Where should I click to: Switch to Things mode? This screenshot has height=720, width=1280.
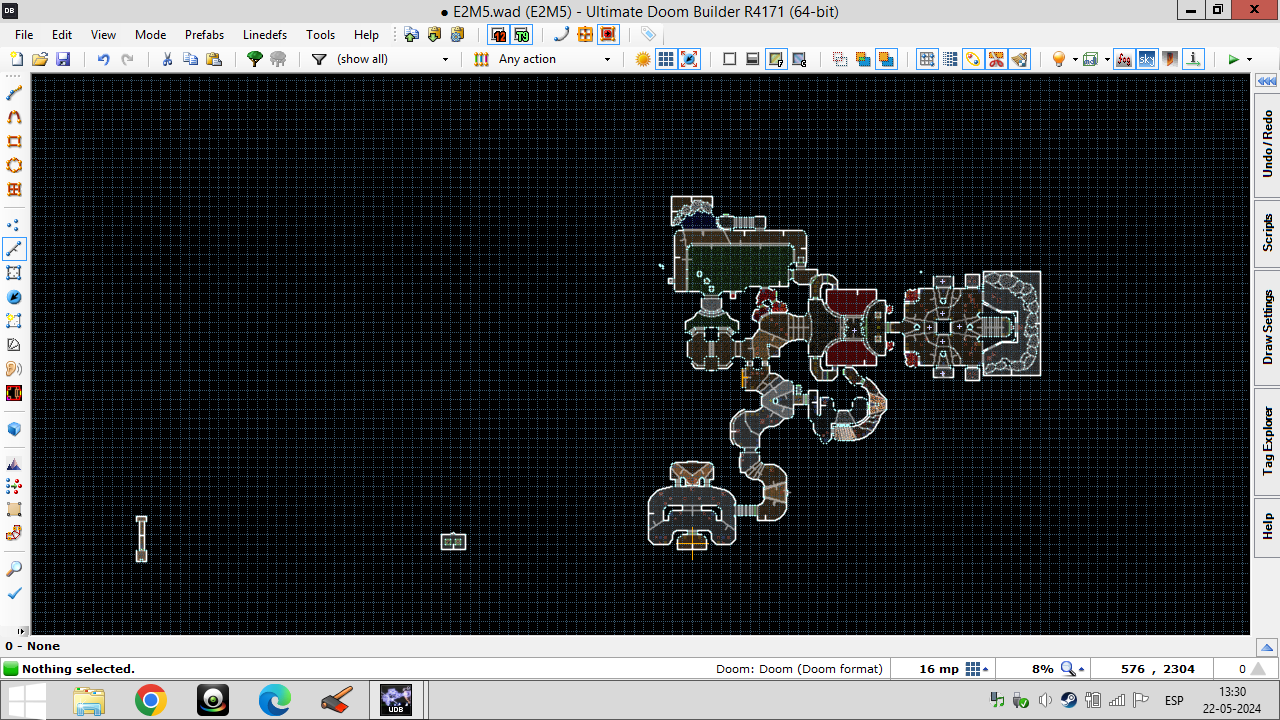pyautogui.click(x=14, y=297)
